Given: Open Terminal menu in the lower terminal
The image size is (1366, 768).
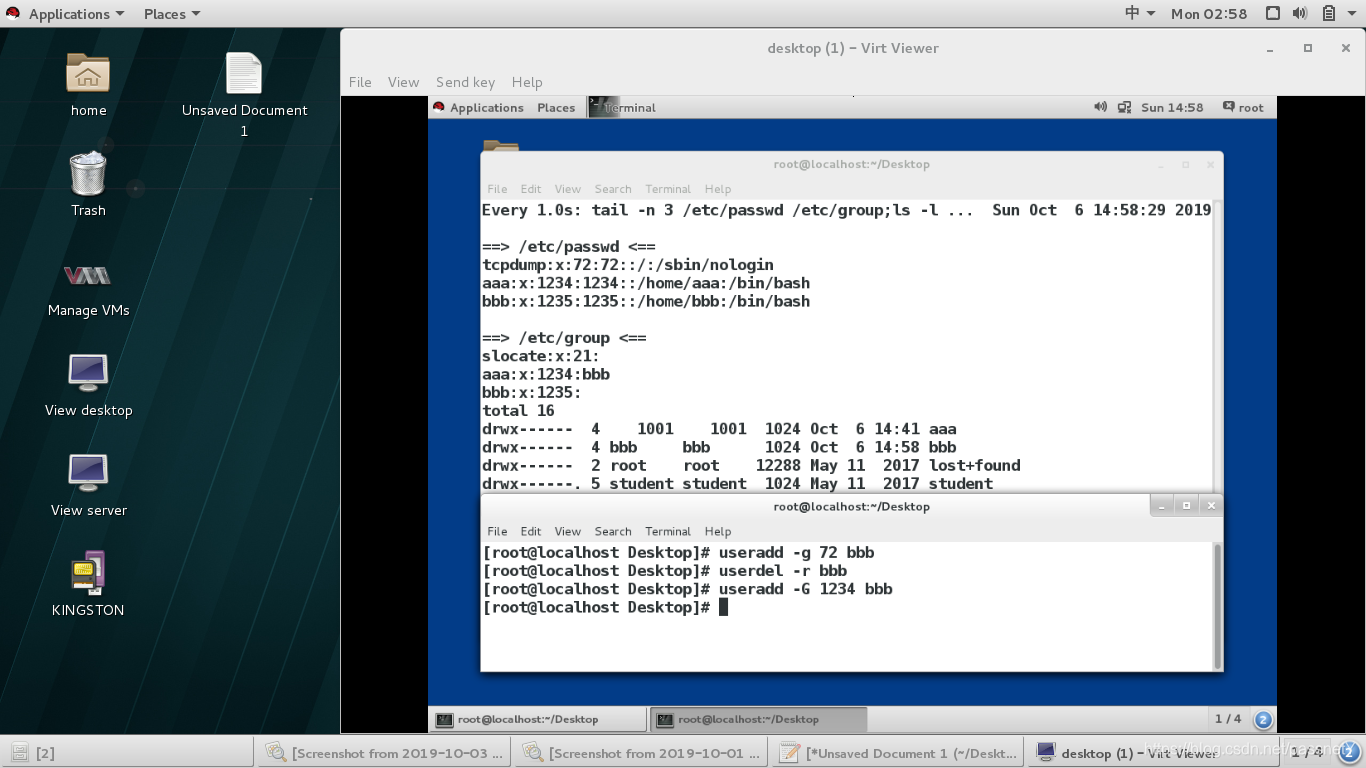Looking at the screenshot, I should point(668,531).
